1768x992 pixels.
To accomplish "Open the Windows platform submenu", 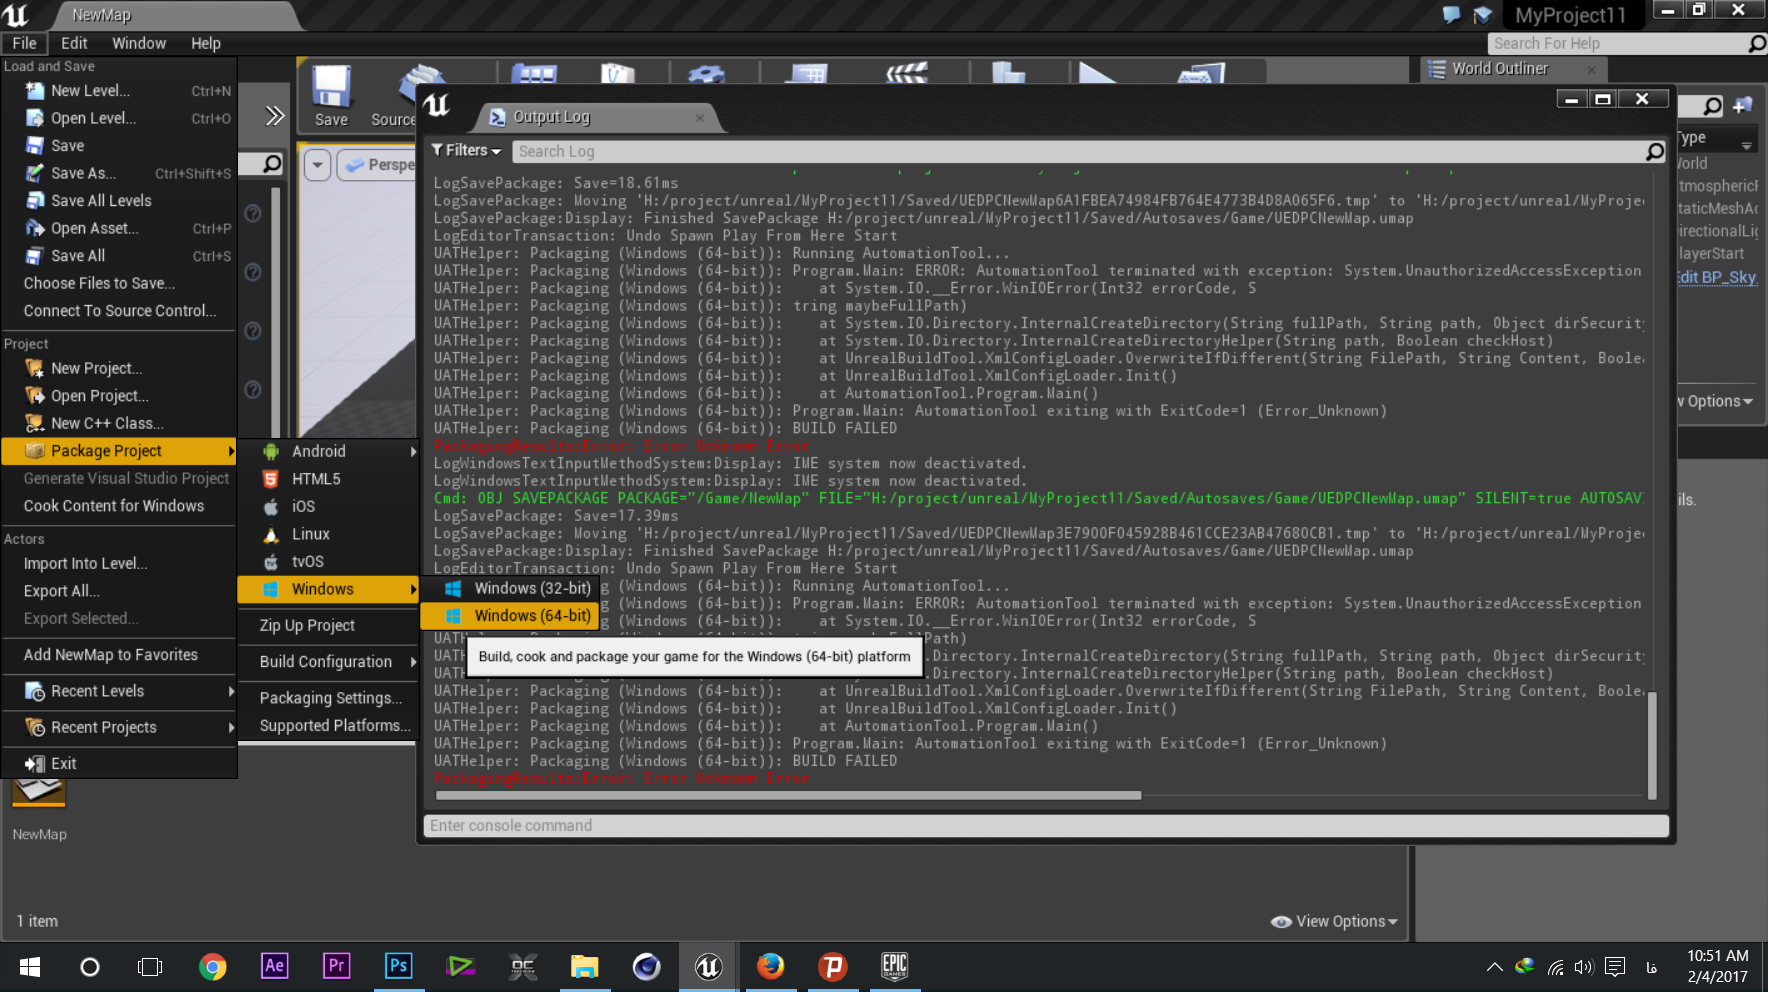I will coord(328,589).
